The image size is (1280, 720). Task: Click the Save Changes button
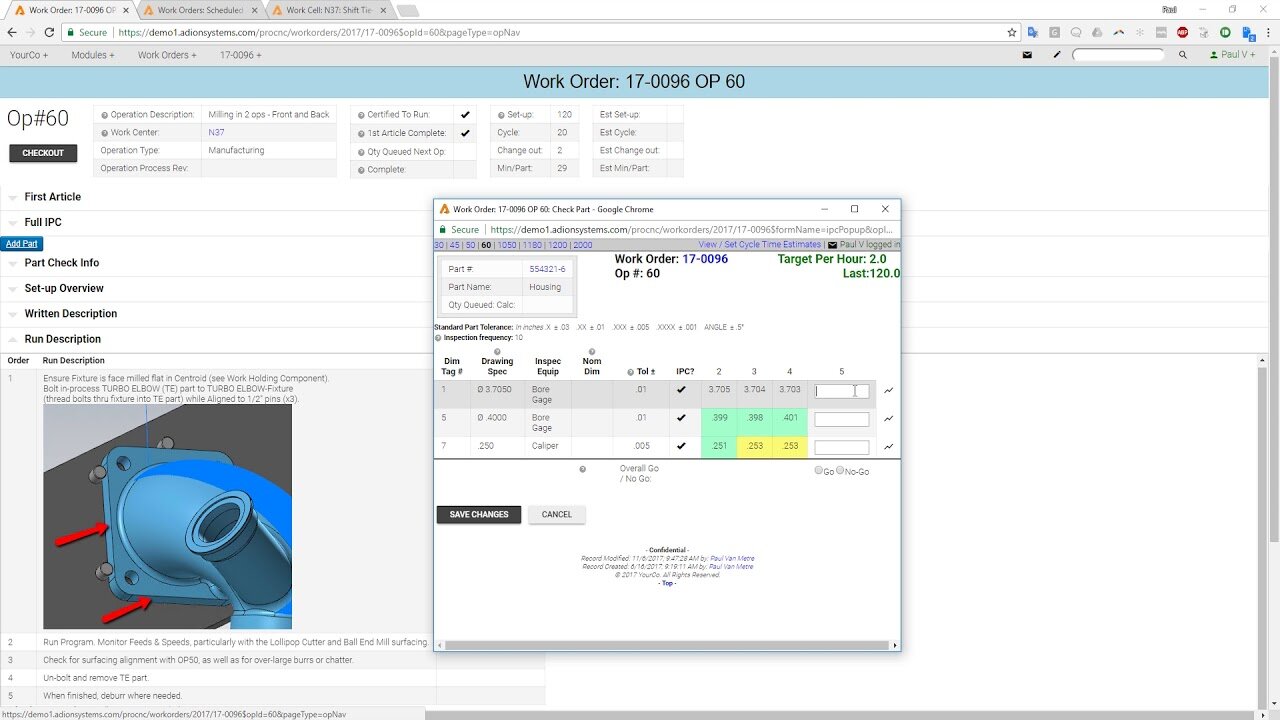tap(479, 514)
